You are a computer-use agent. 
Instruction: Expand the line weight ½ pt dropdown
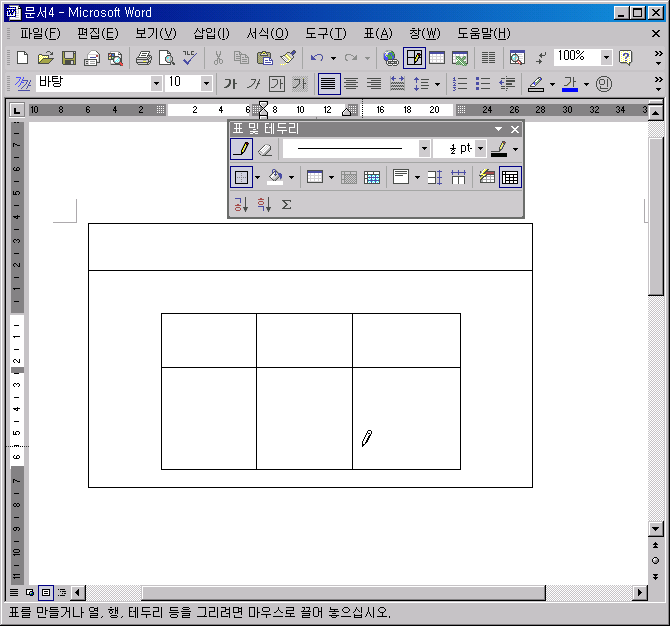click(x=480, y=149)
